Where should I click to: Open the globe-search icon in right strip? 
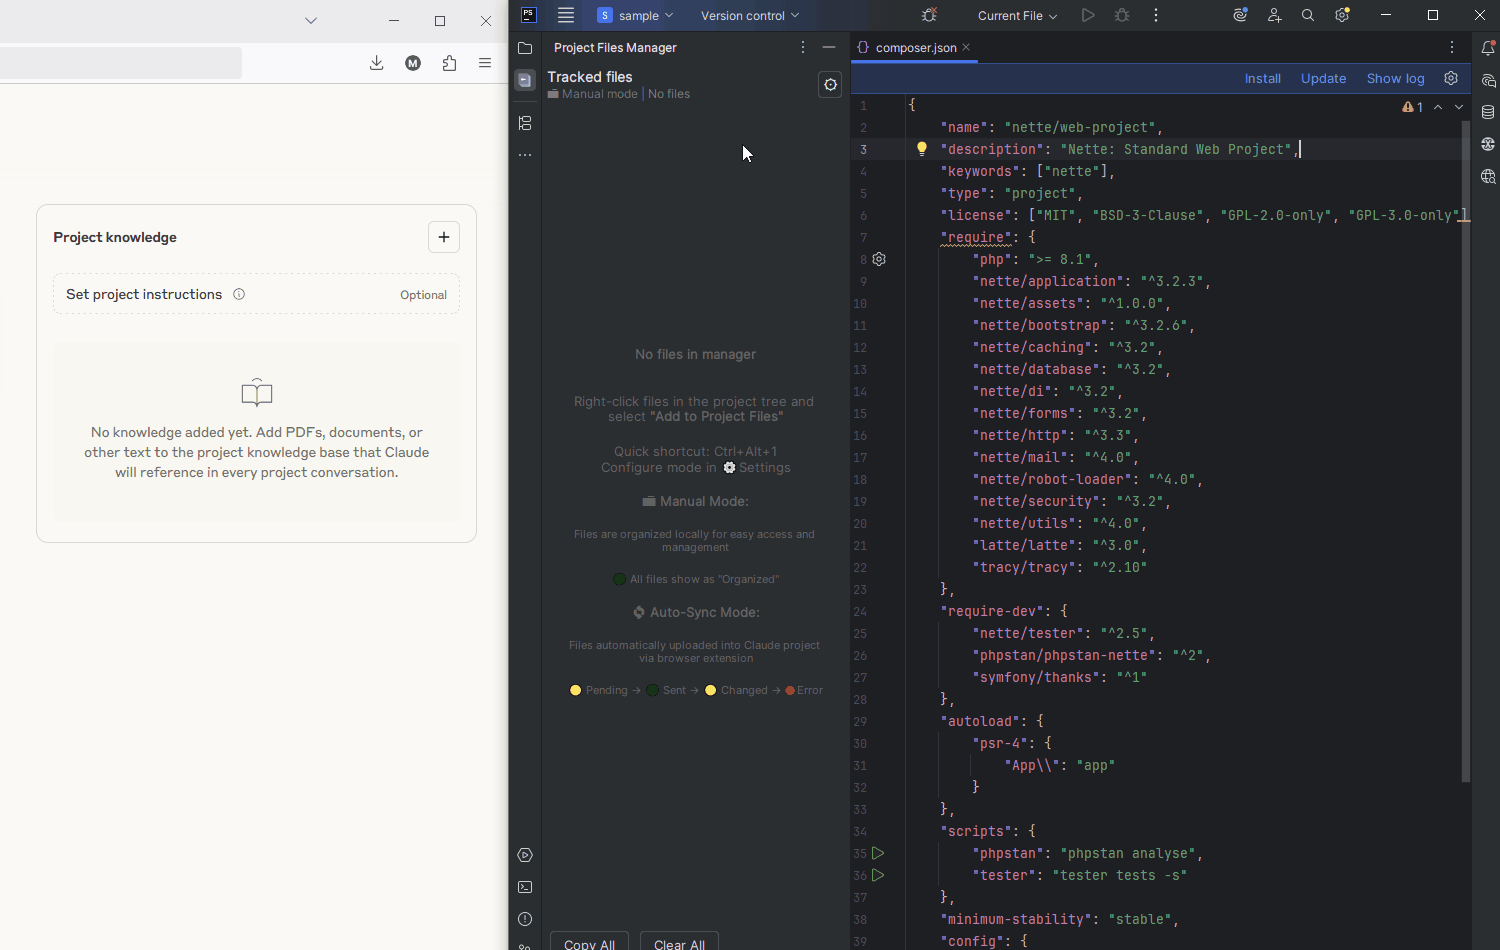pos(1488,177)
